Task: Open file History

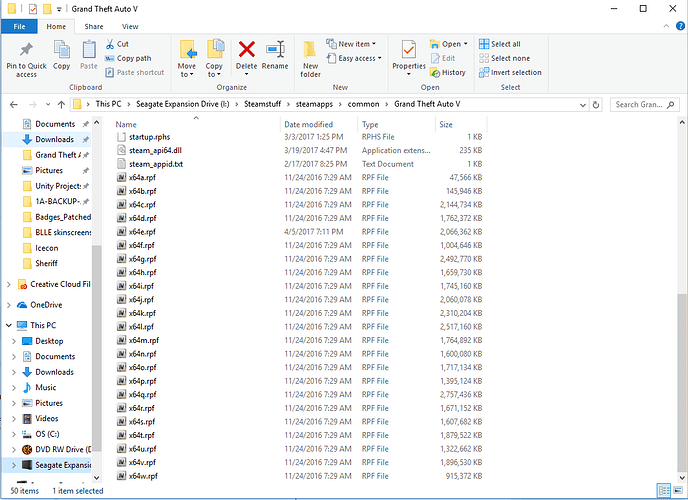Action: 448,72
